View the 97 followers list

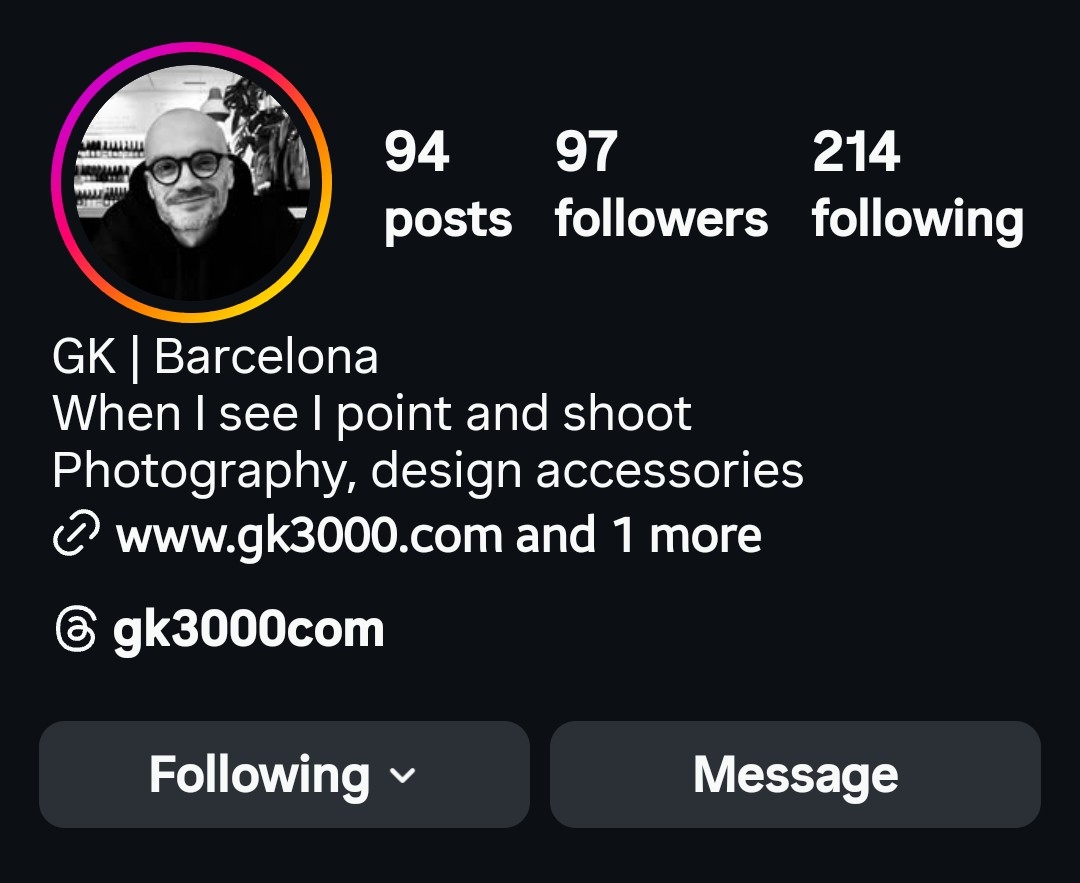[661, 184]
